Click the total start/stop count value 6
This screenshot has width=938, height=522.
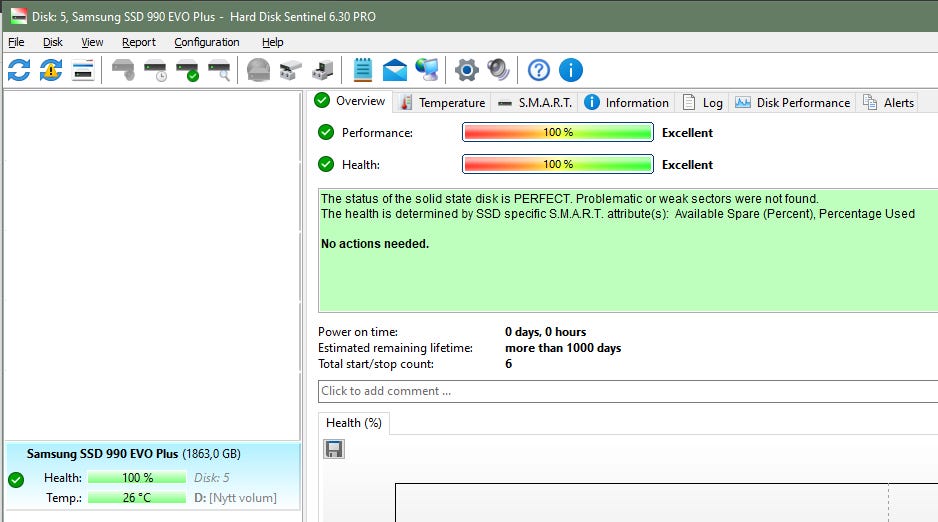(508, 364)
